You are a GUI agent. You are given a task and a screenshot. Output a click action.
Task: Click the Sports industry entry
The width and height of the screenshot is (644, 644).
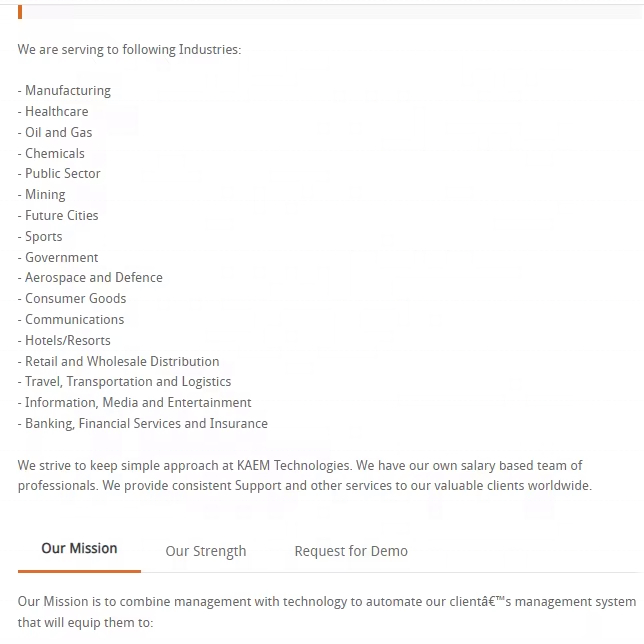43,237
